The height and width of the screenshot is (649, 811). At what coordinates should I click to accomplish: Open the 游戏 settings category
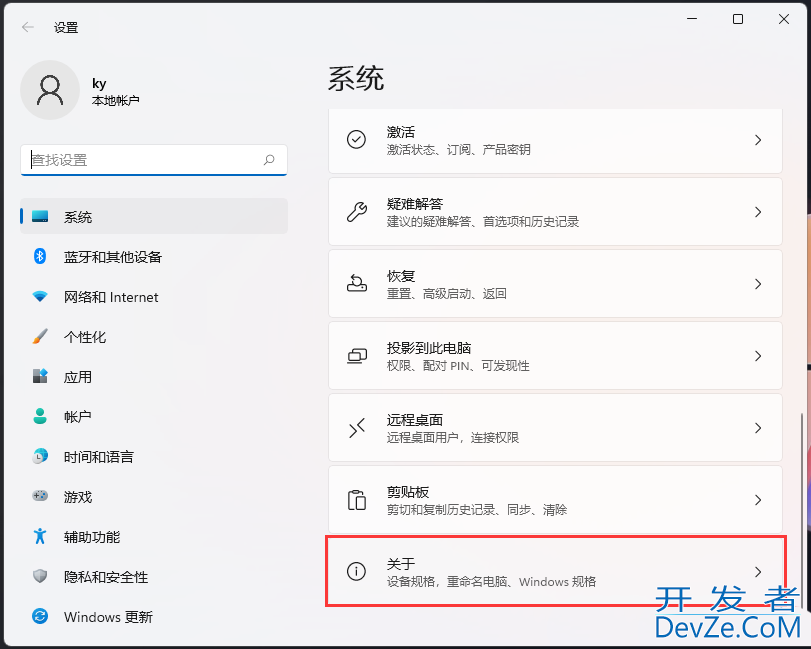pos(154,496)
